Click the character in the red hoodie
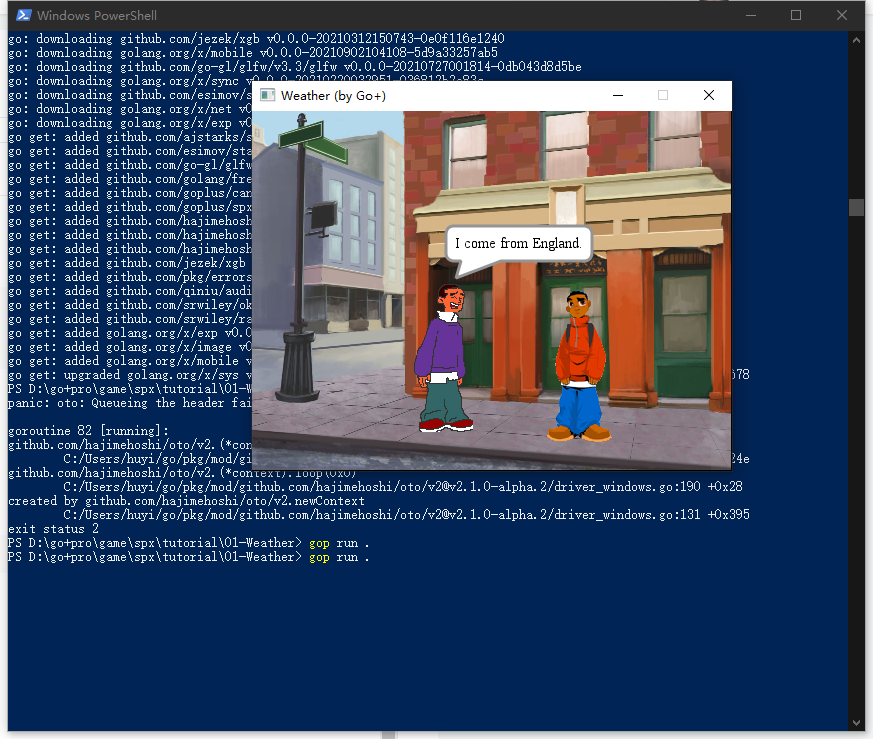The image size is (873, 739). click(x=579, y=365)
